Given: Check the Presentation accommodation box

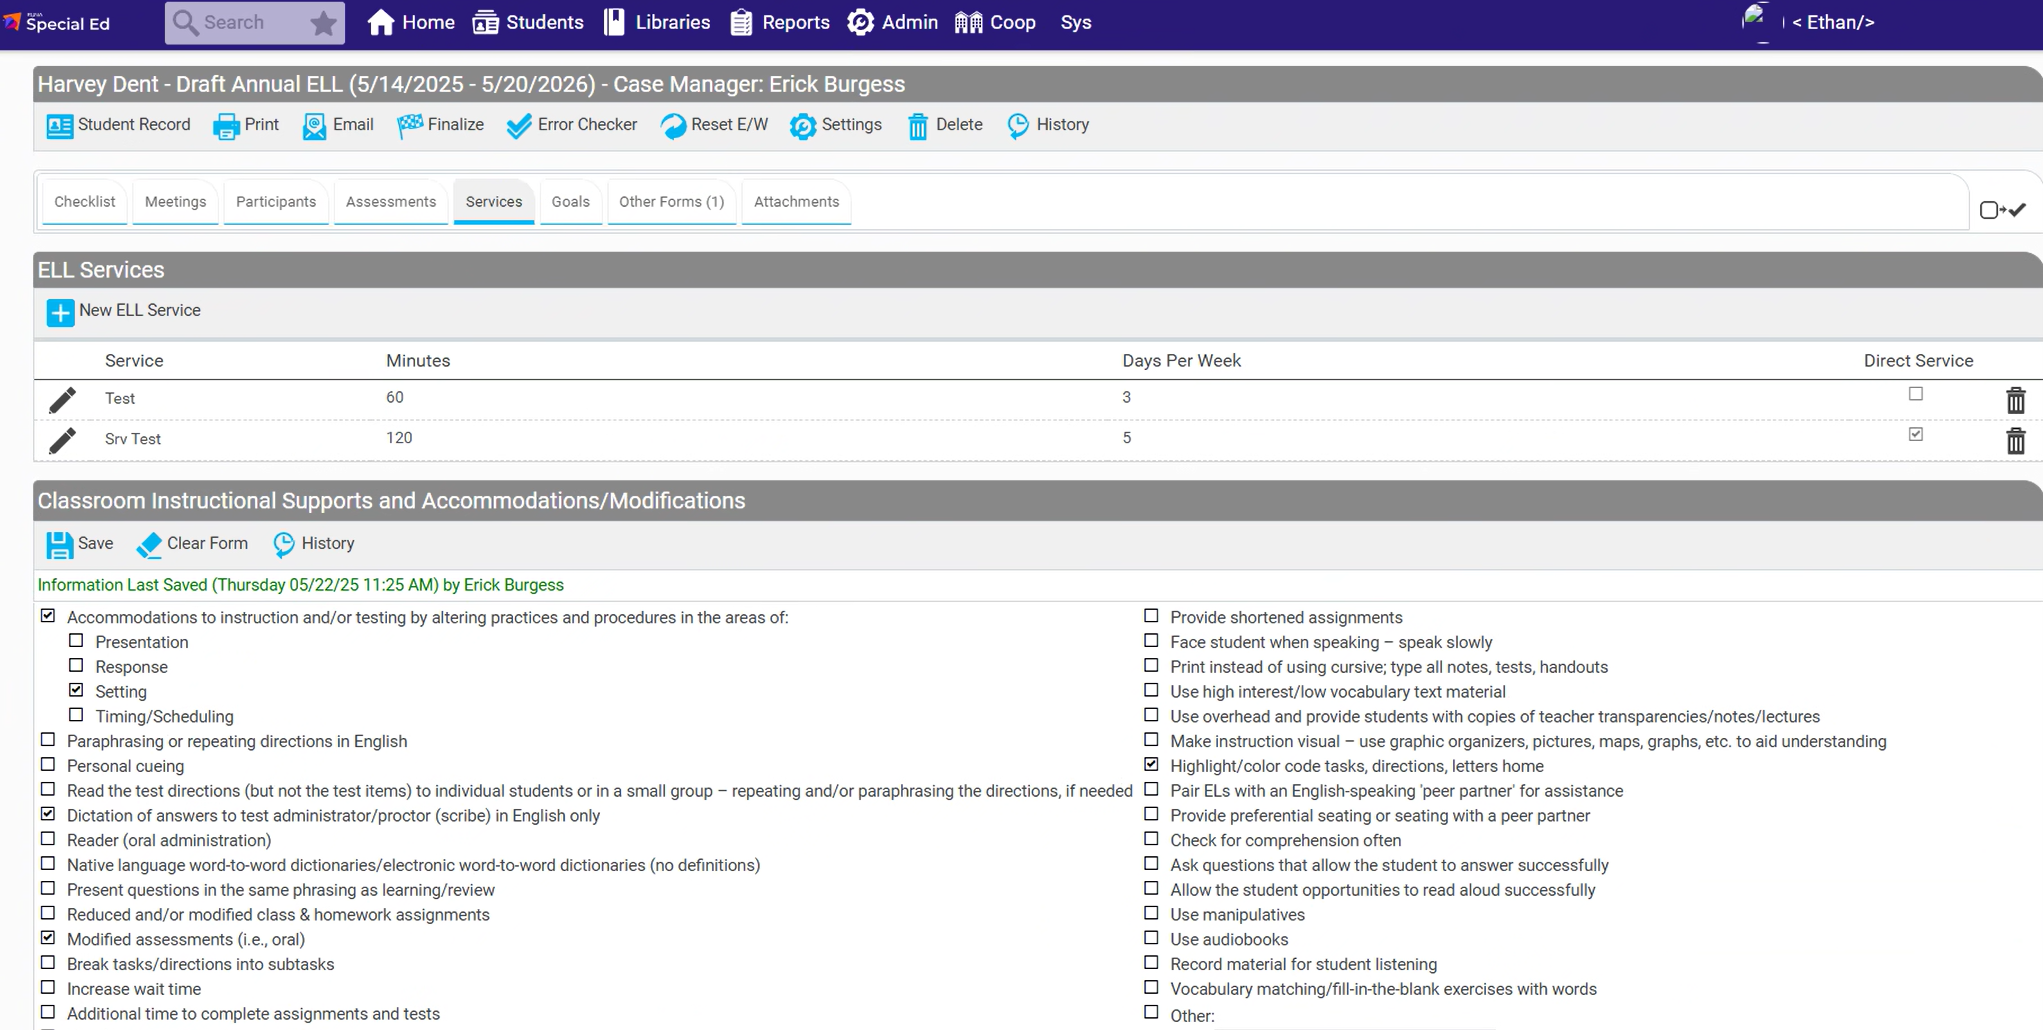Looking at the screenshot, I should click(x=76, y=641).
